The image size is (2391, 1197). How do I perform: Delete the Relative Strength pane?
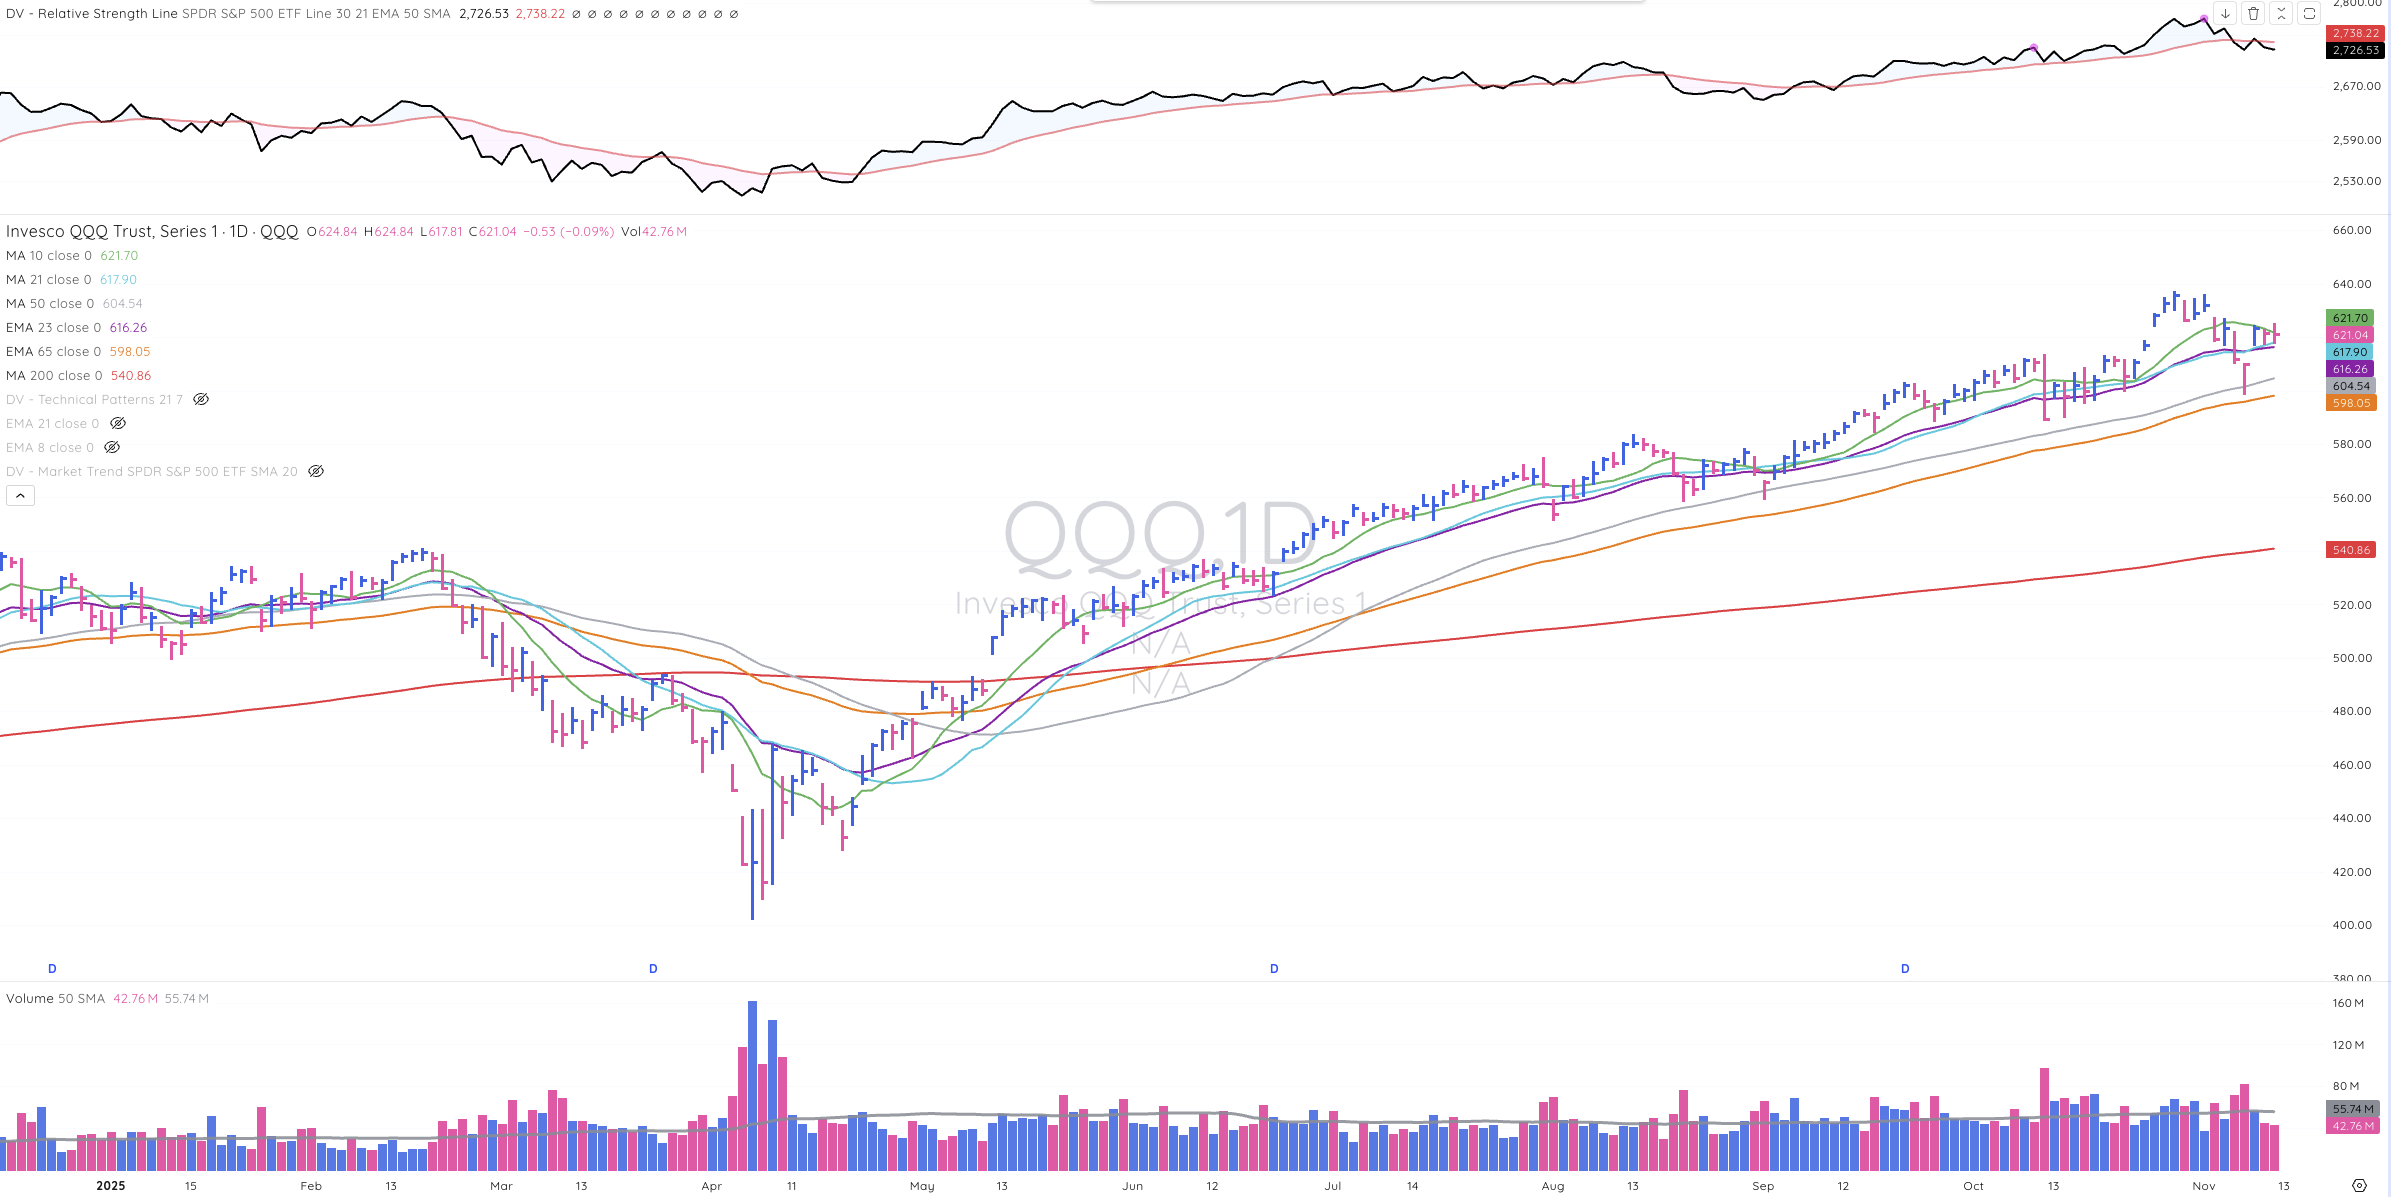2253,13
